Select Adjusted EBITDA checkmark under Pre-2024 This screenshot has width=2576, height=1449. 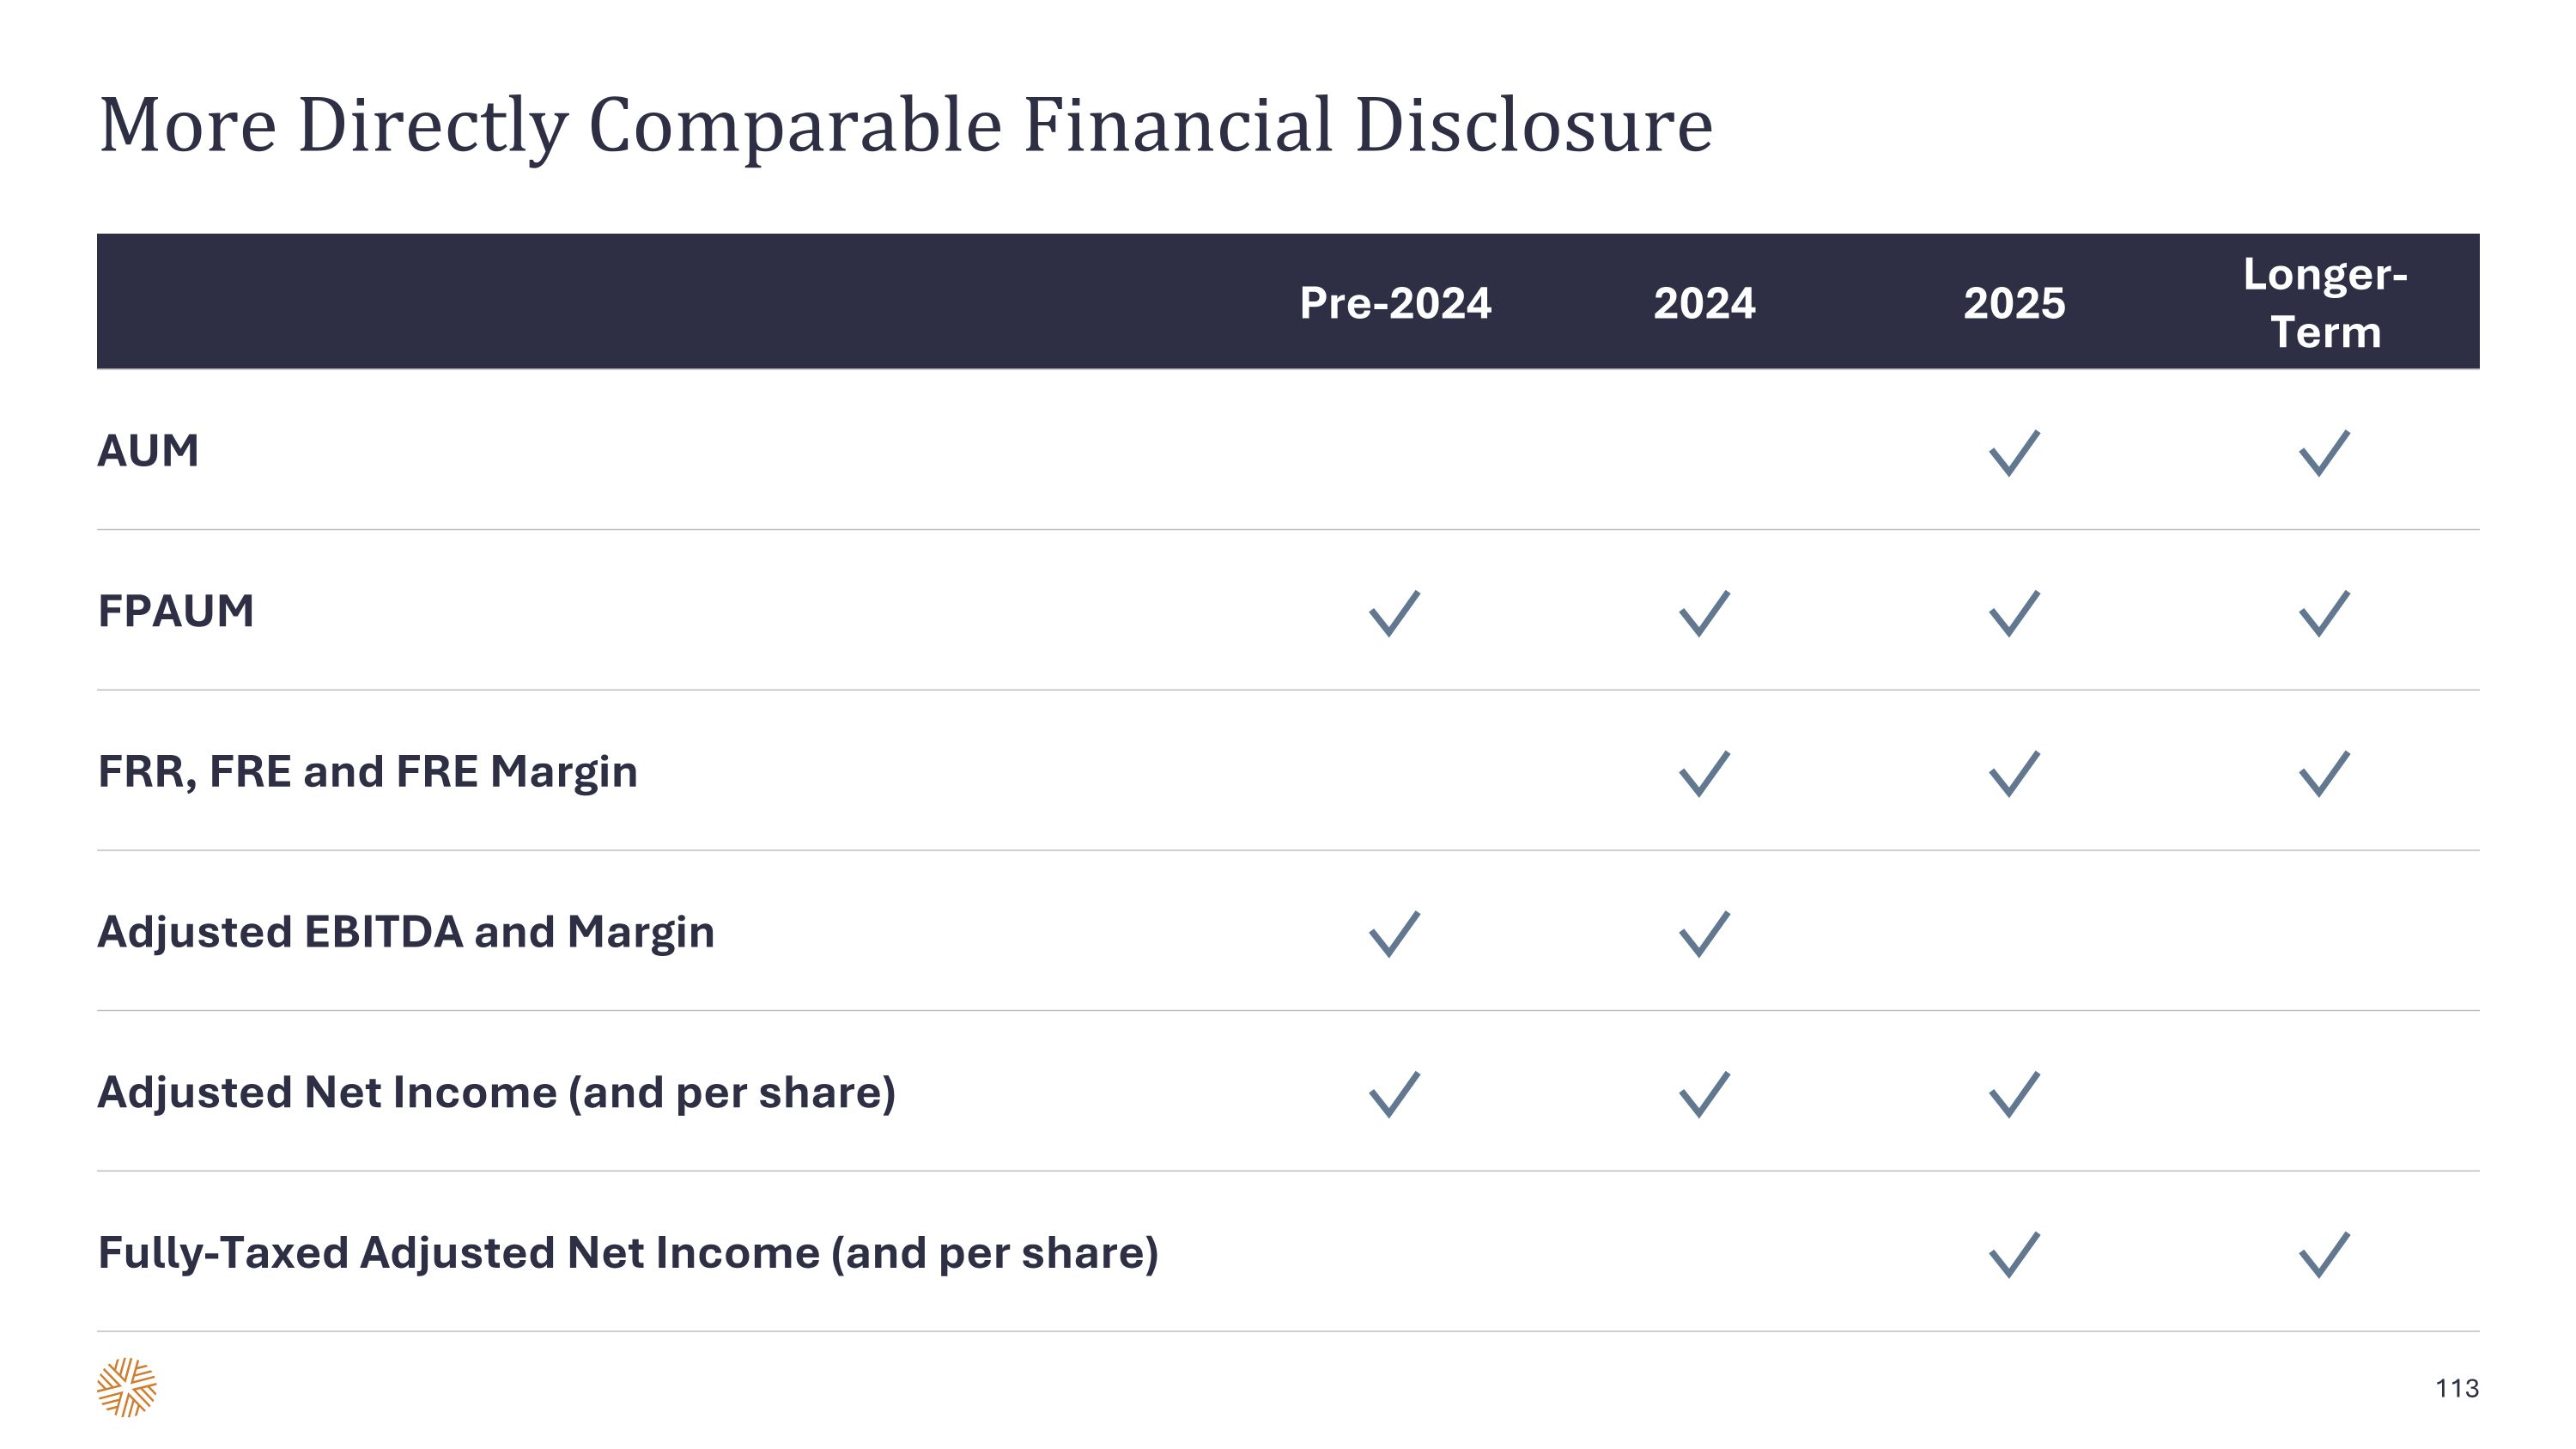click(1394, 934)
